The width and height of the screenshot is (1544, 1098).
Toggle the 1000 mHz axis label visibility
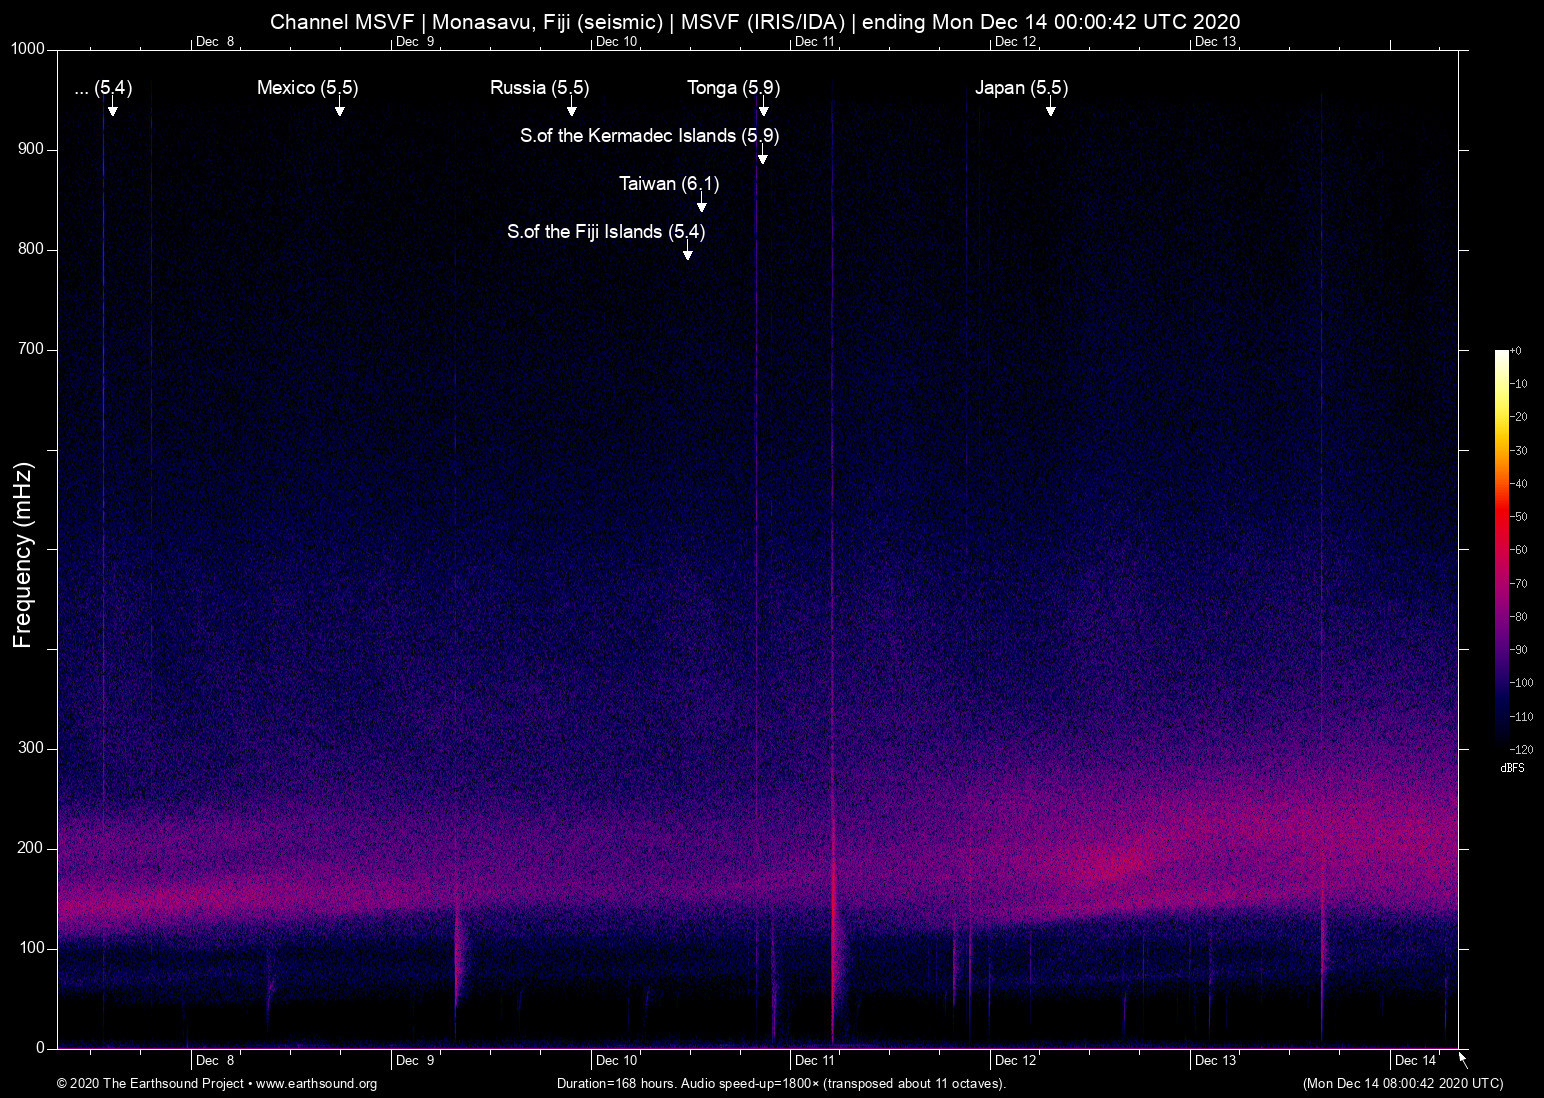[27, 47]
